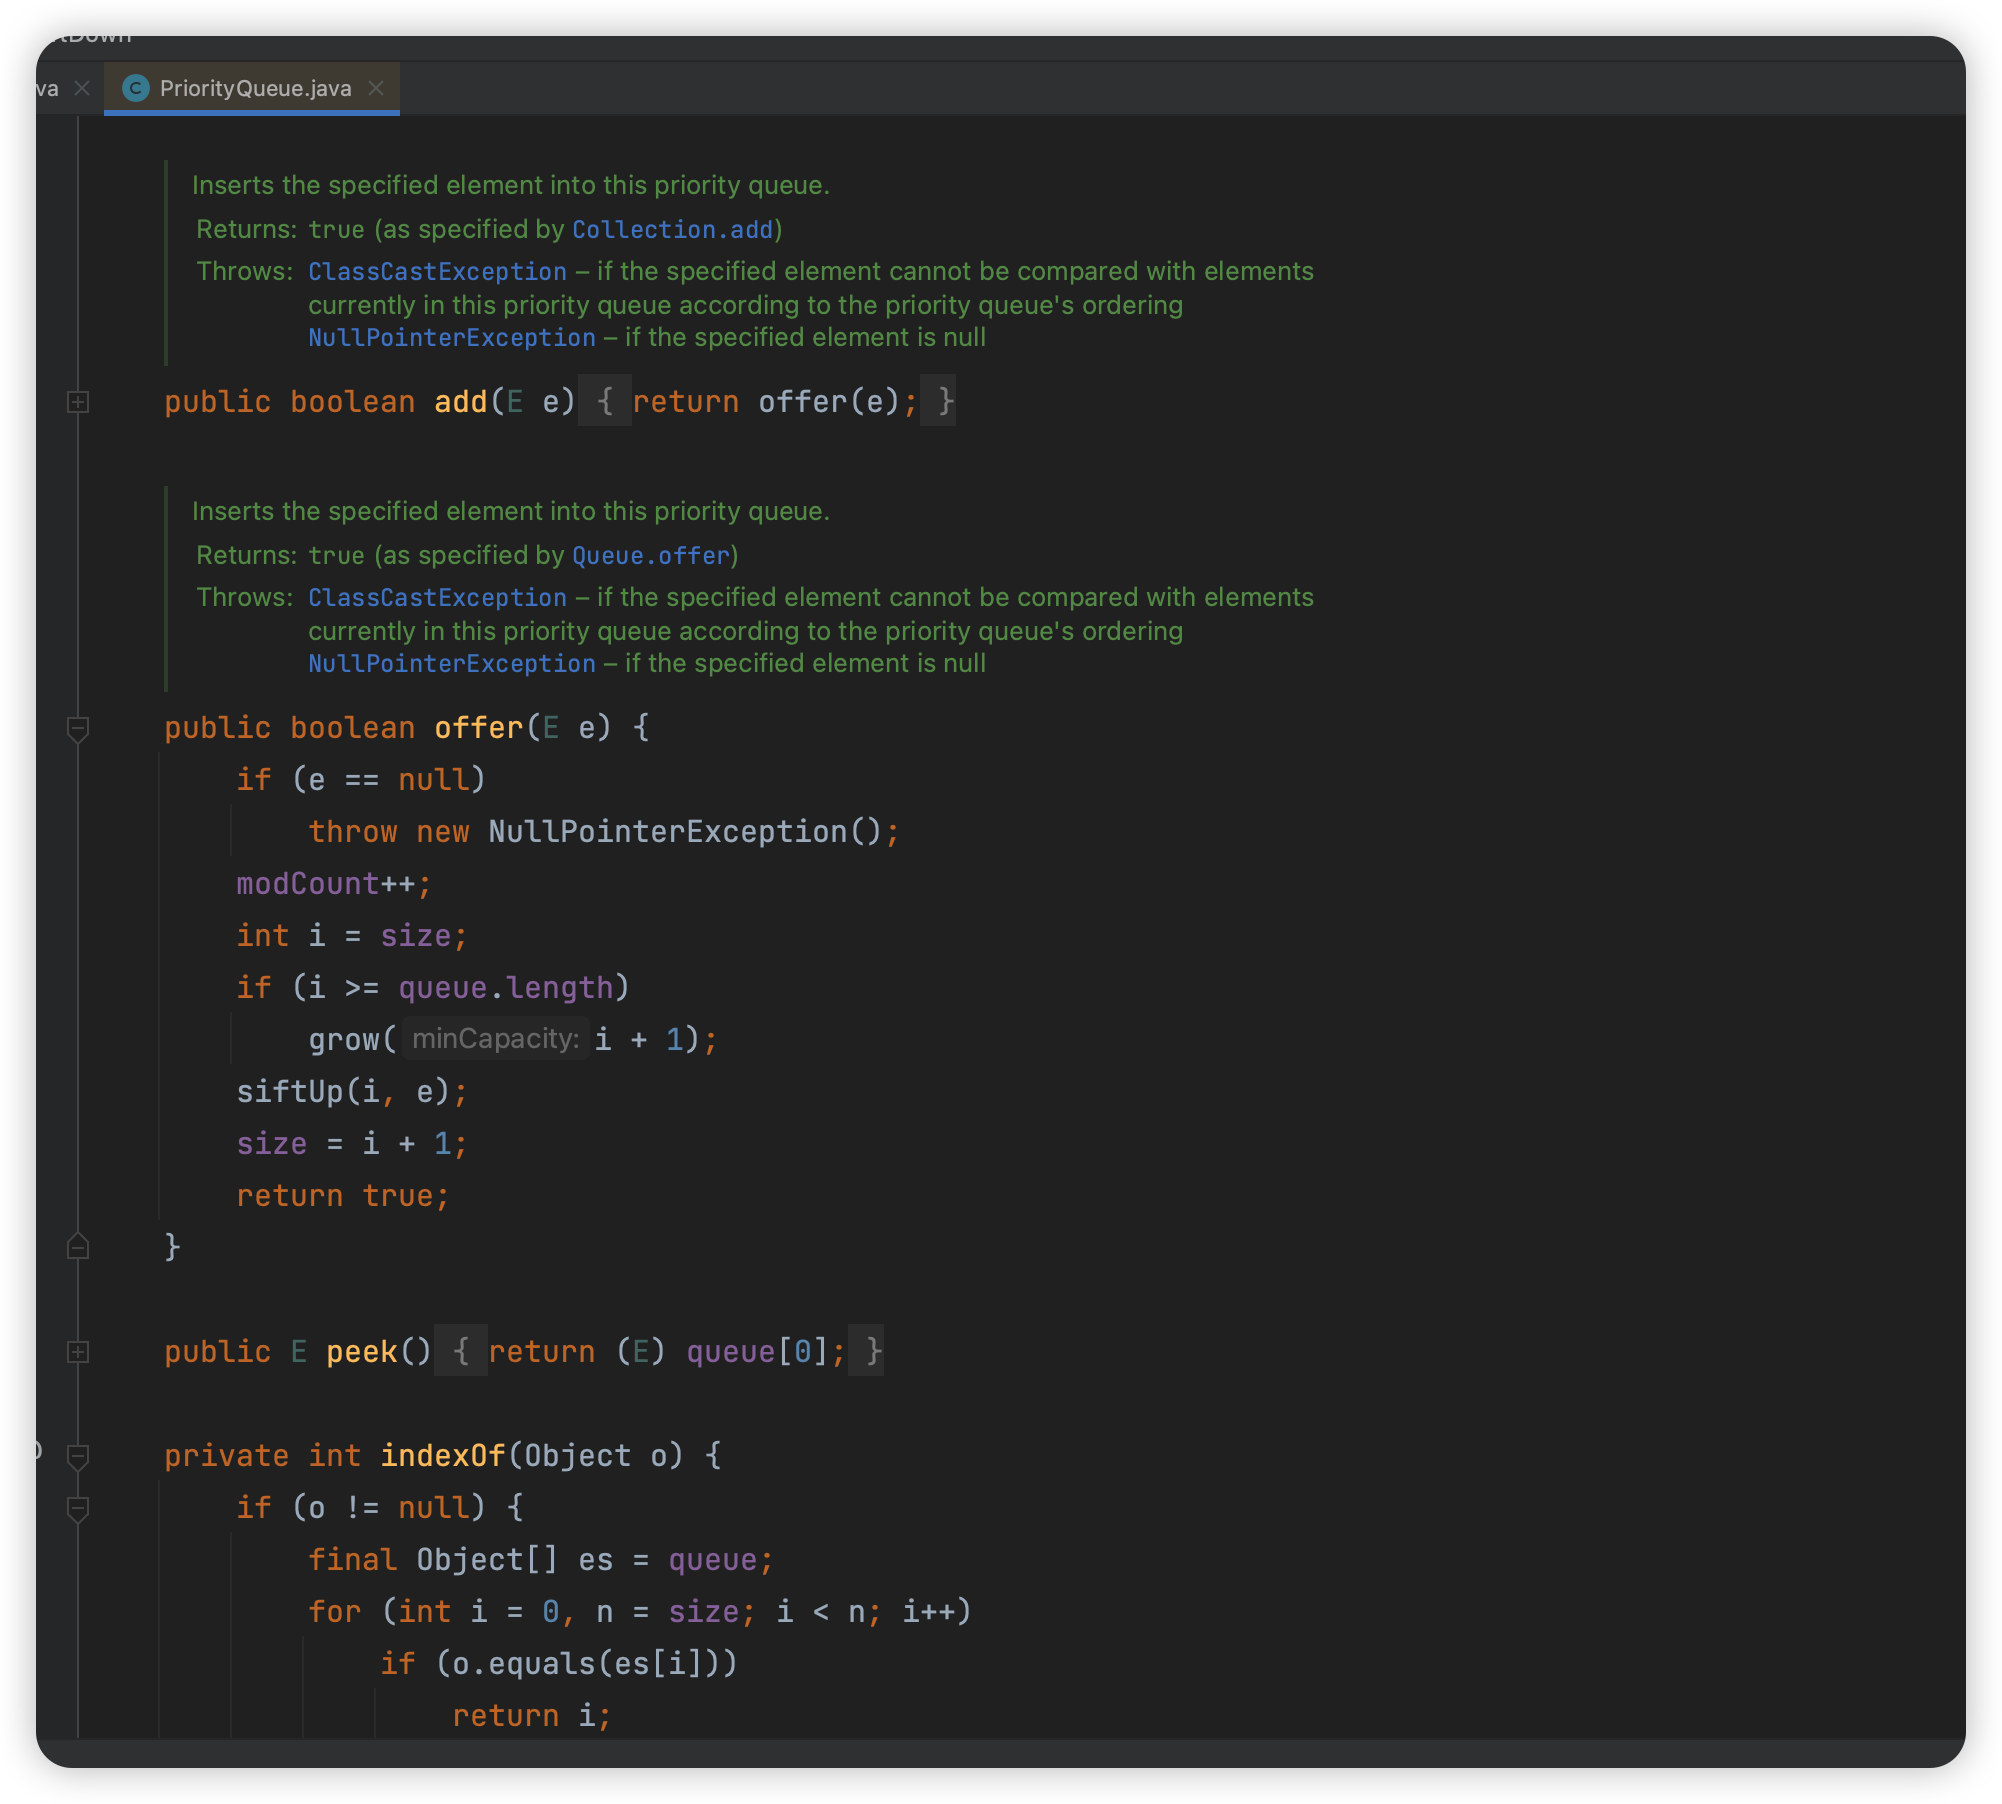Open the Collection.add link in Javadoc
The height and width of the screenshot is (1804, 2002).
click(x=673, y=230)
